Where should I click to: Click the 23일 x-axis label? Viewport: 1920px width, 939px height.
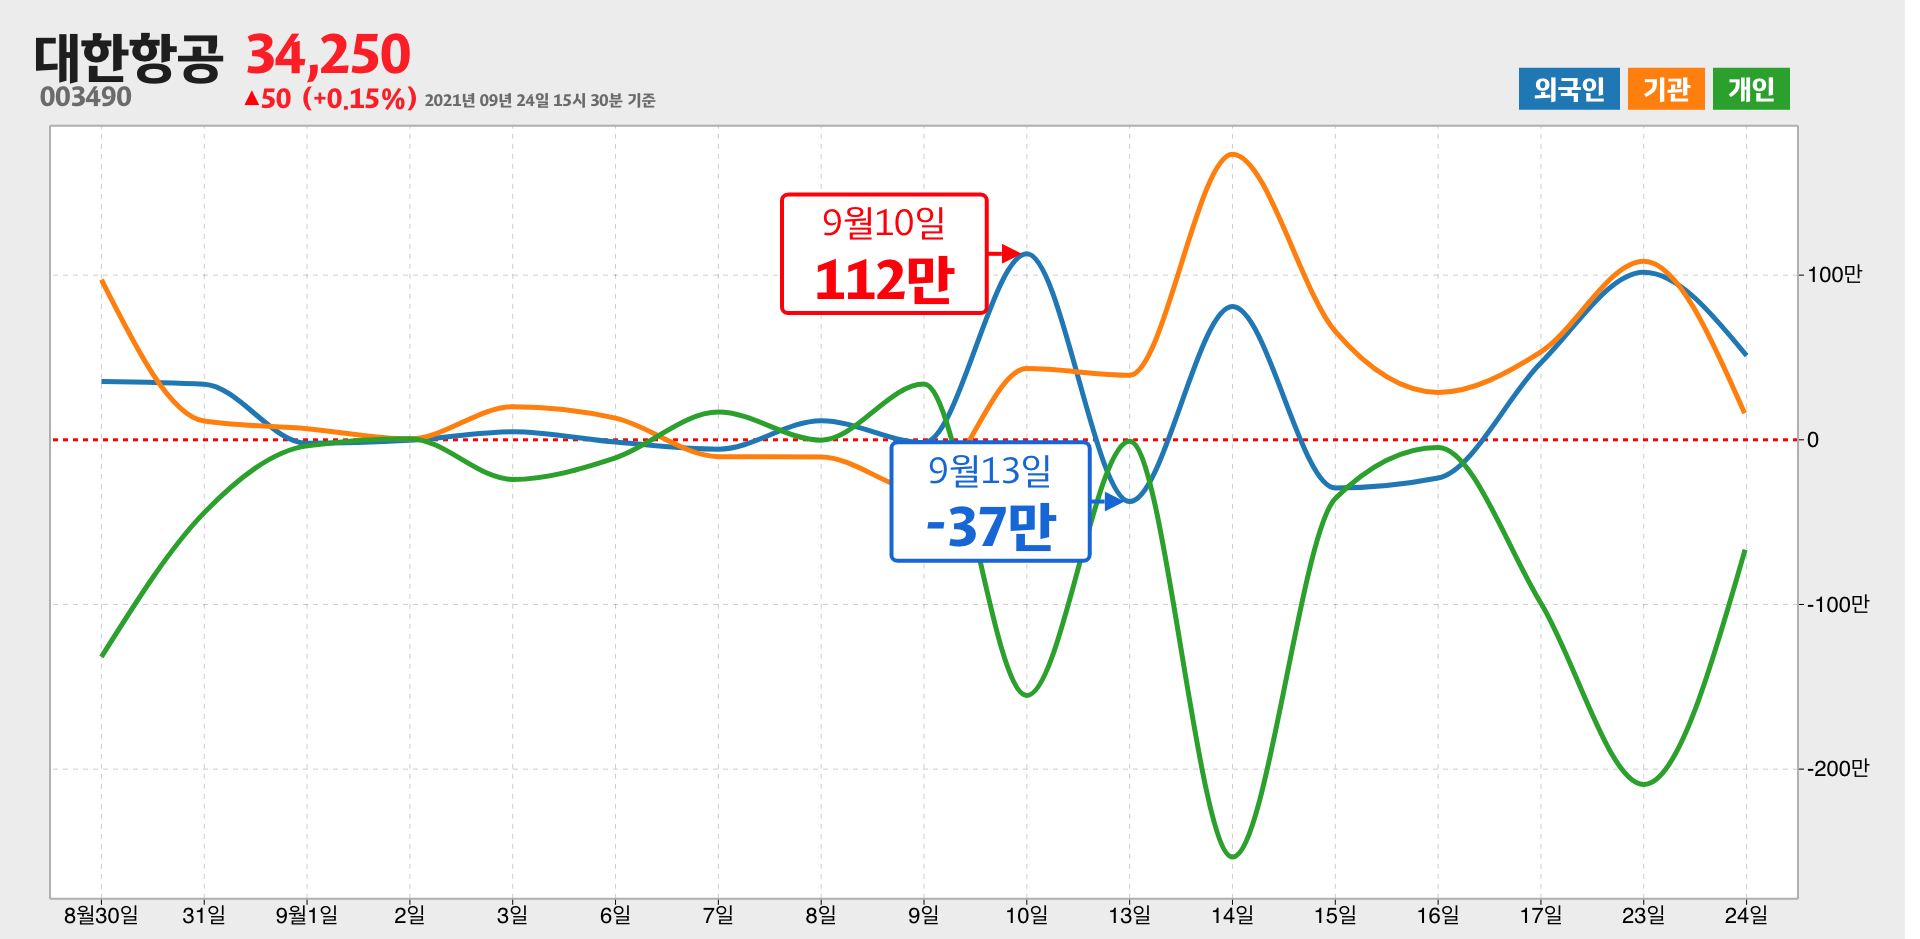[1644, 915]
